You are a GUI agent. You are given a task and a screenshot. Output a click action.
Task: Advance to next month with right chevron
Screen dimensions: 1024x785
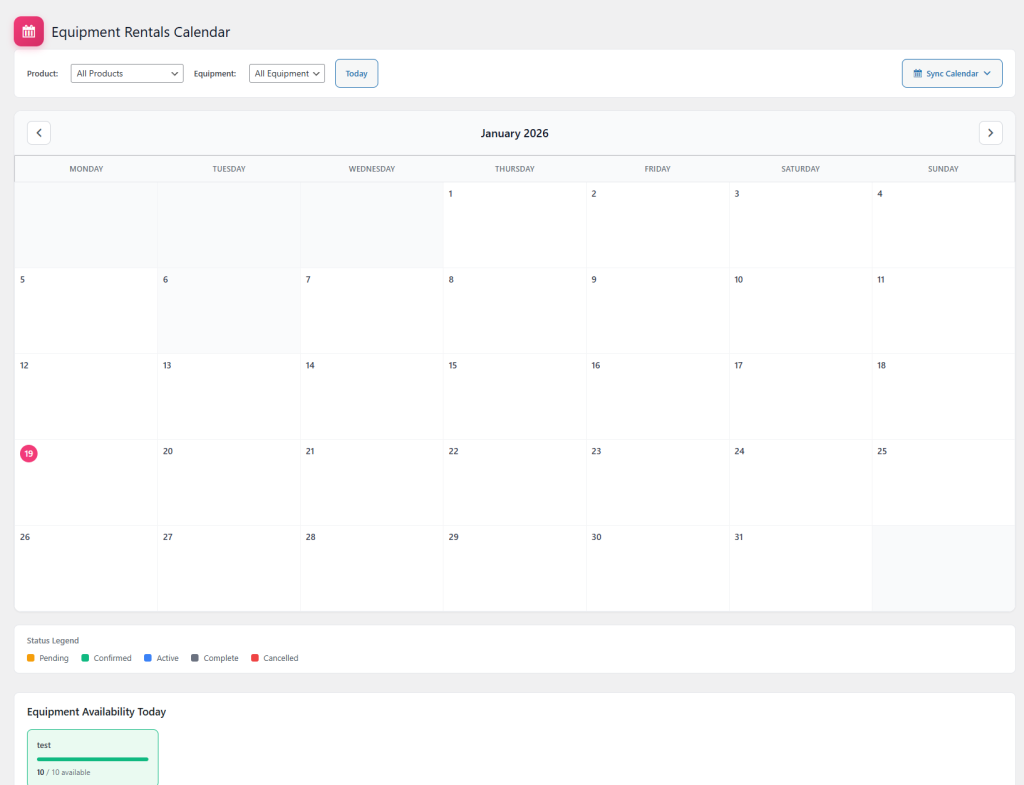[x=990, y=133]
